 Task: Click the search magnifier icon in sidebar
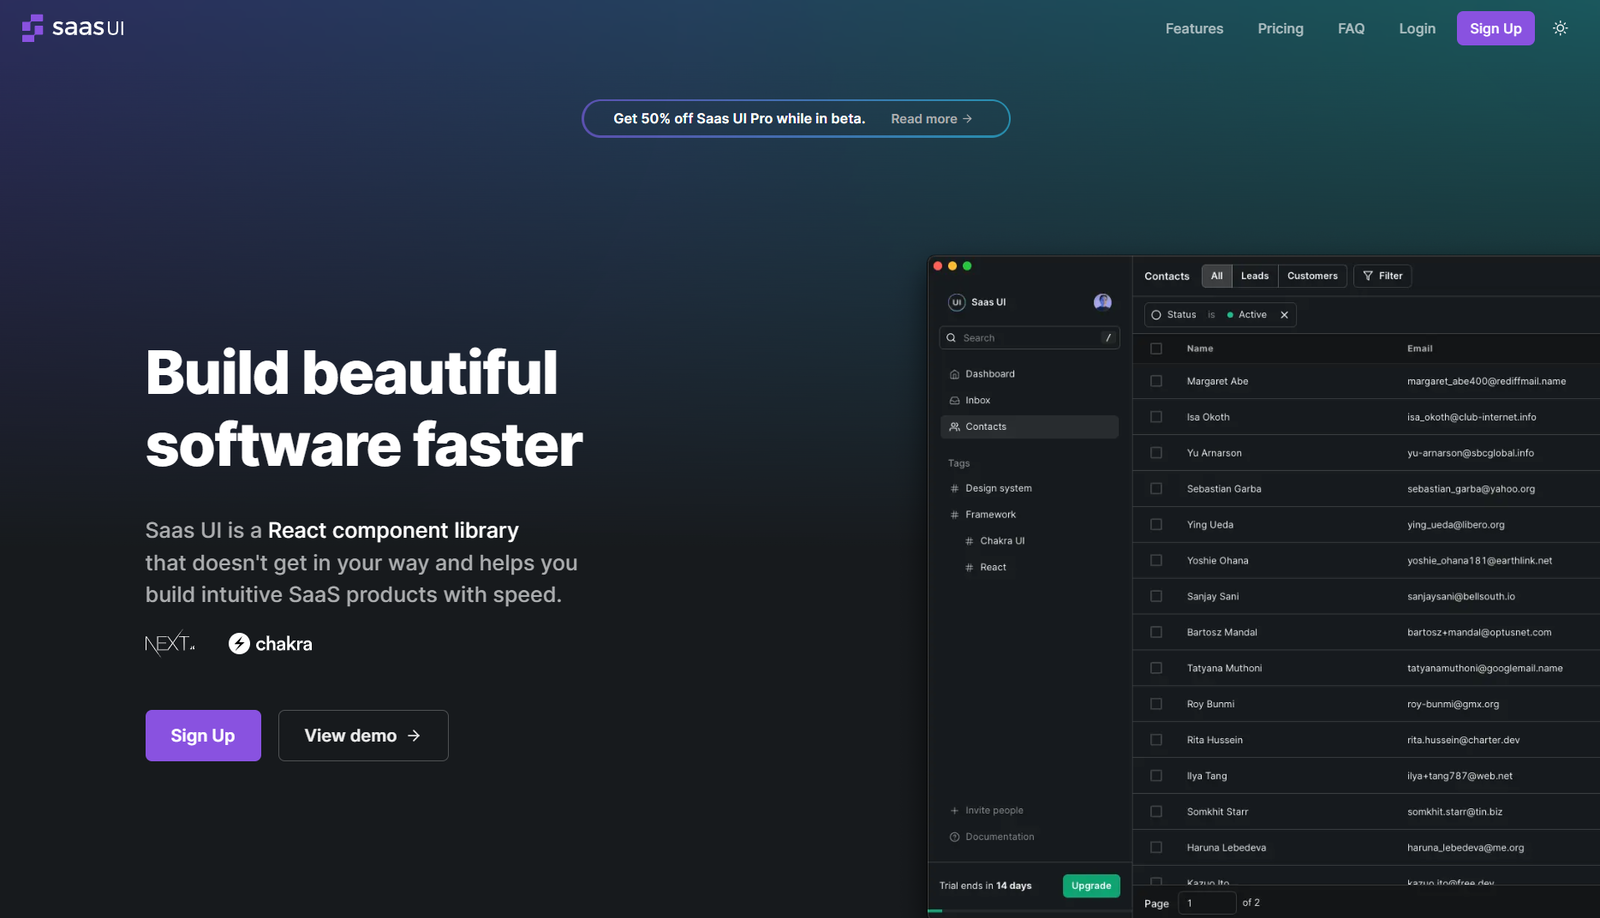[x=951, y=338]
